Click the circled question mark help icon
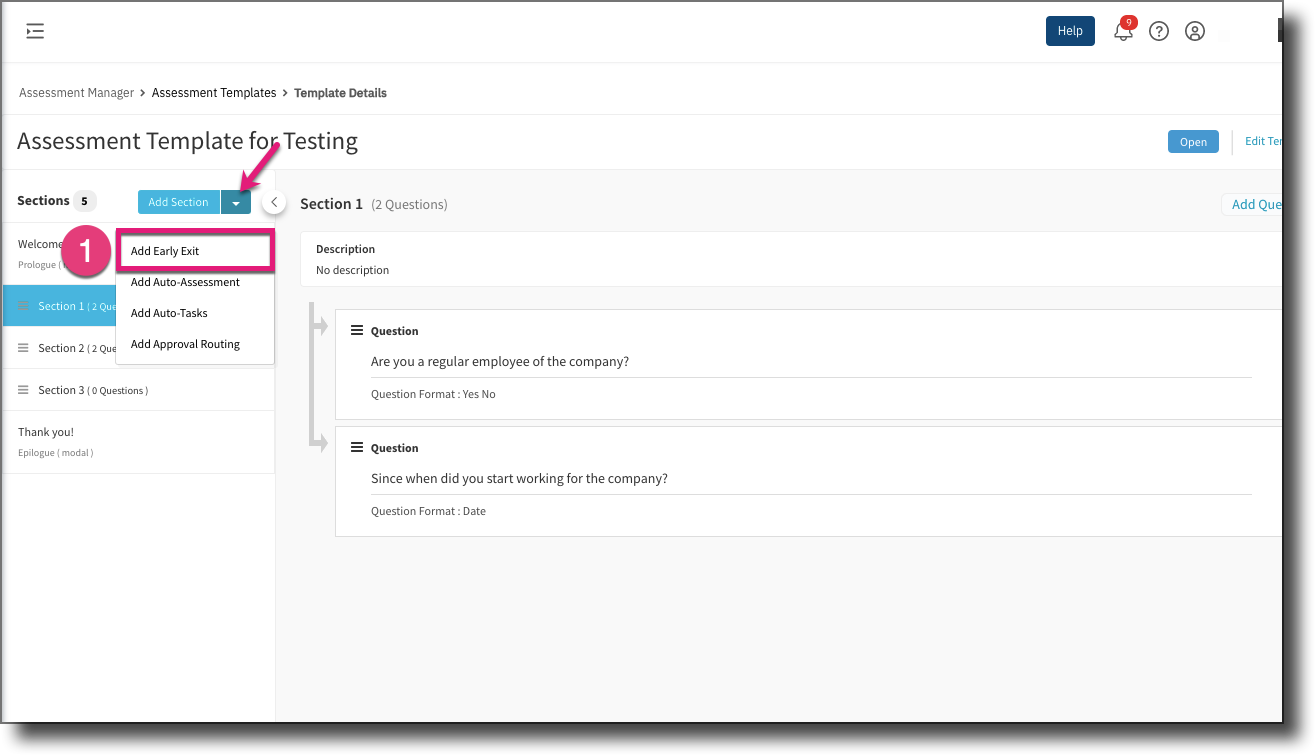Image resolution: width=1316 pixels, height=756 pixels. (1159, 31)
